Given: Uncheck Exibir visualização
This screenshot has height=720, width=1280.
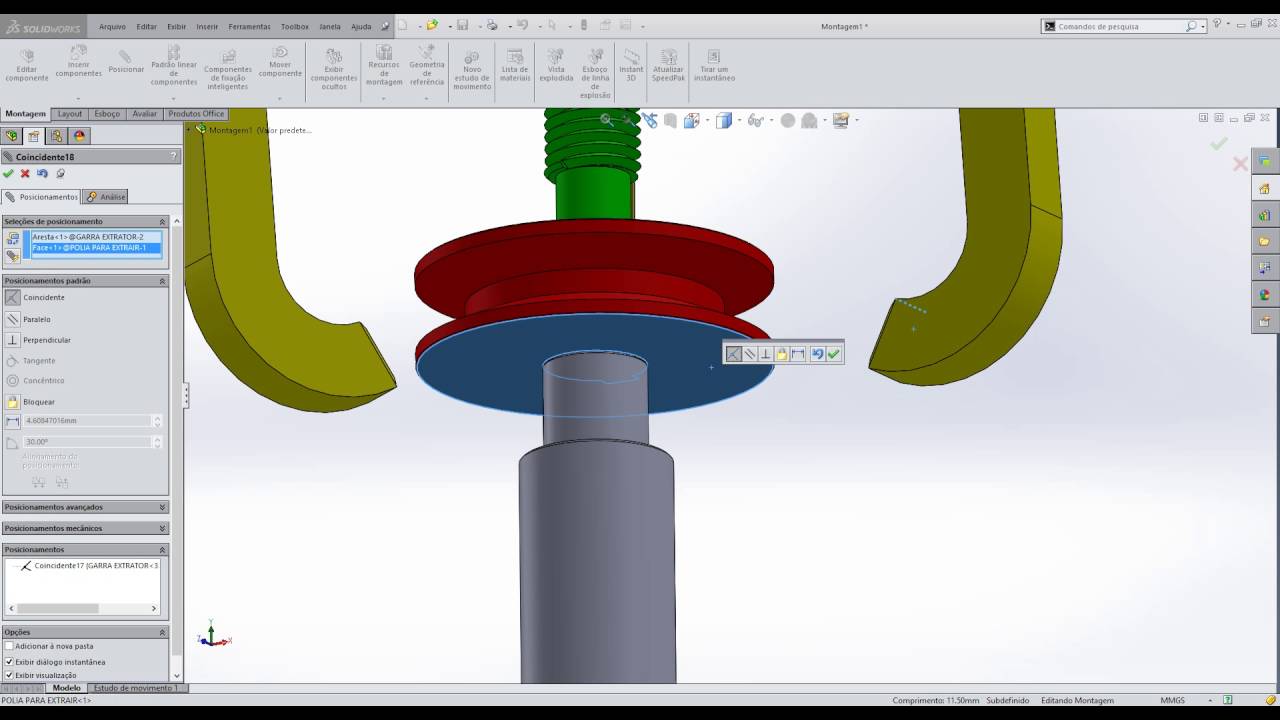Looking at the screenshot, I should pos(10,675).
